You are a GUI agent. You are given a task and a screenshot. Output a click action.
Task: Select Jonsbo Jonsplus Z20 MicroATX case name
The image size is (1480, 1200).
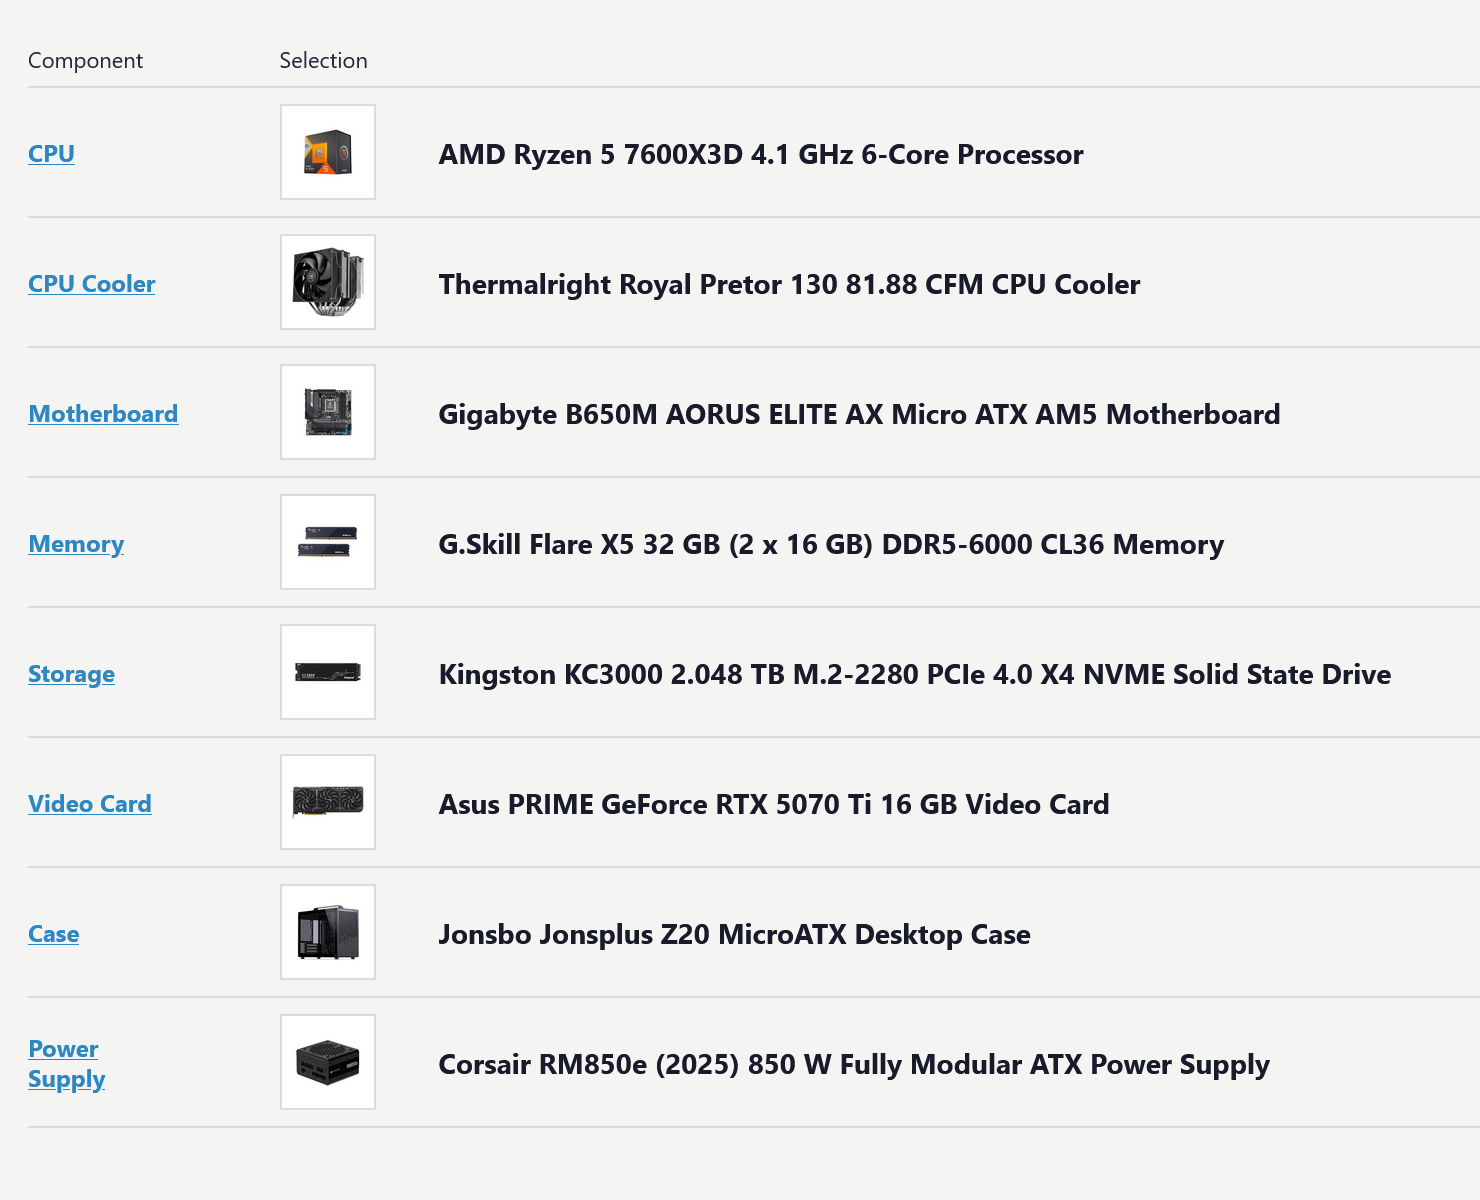coord(734,935)
